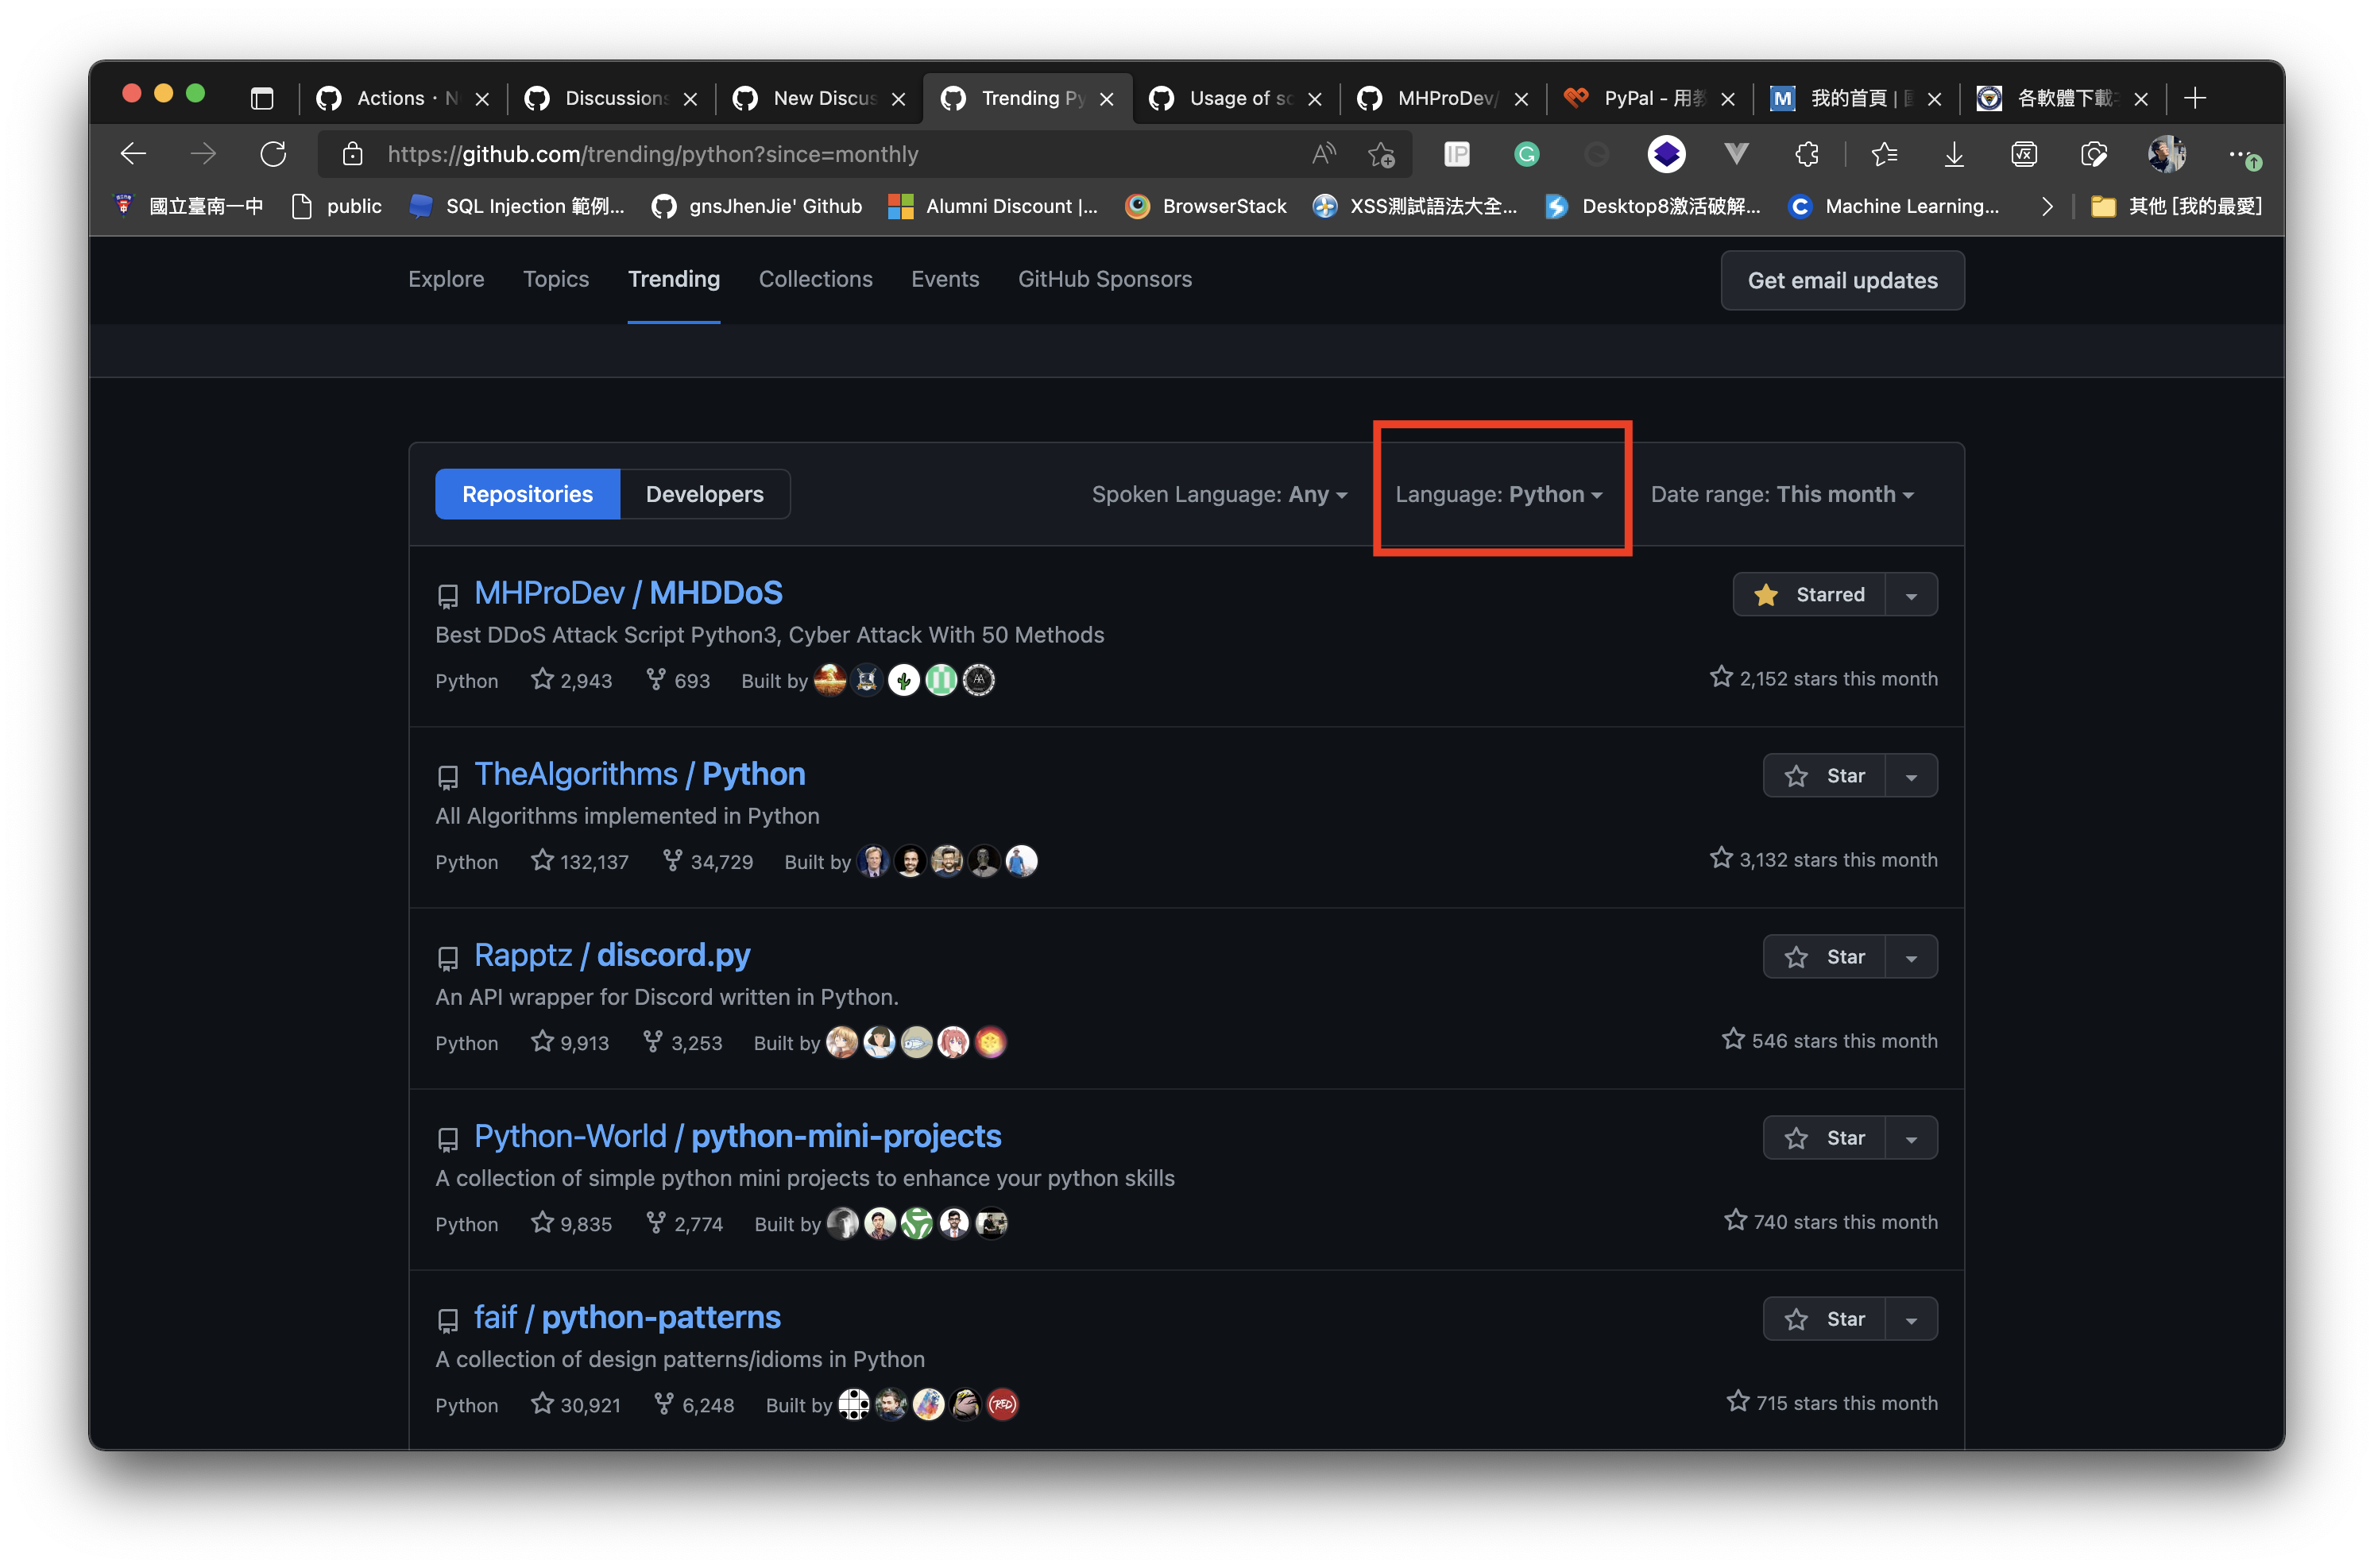Star the Rapptz/discord.py repository

coord(1825,957)
